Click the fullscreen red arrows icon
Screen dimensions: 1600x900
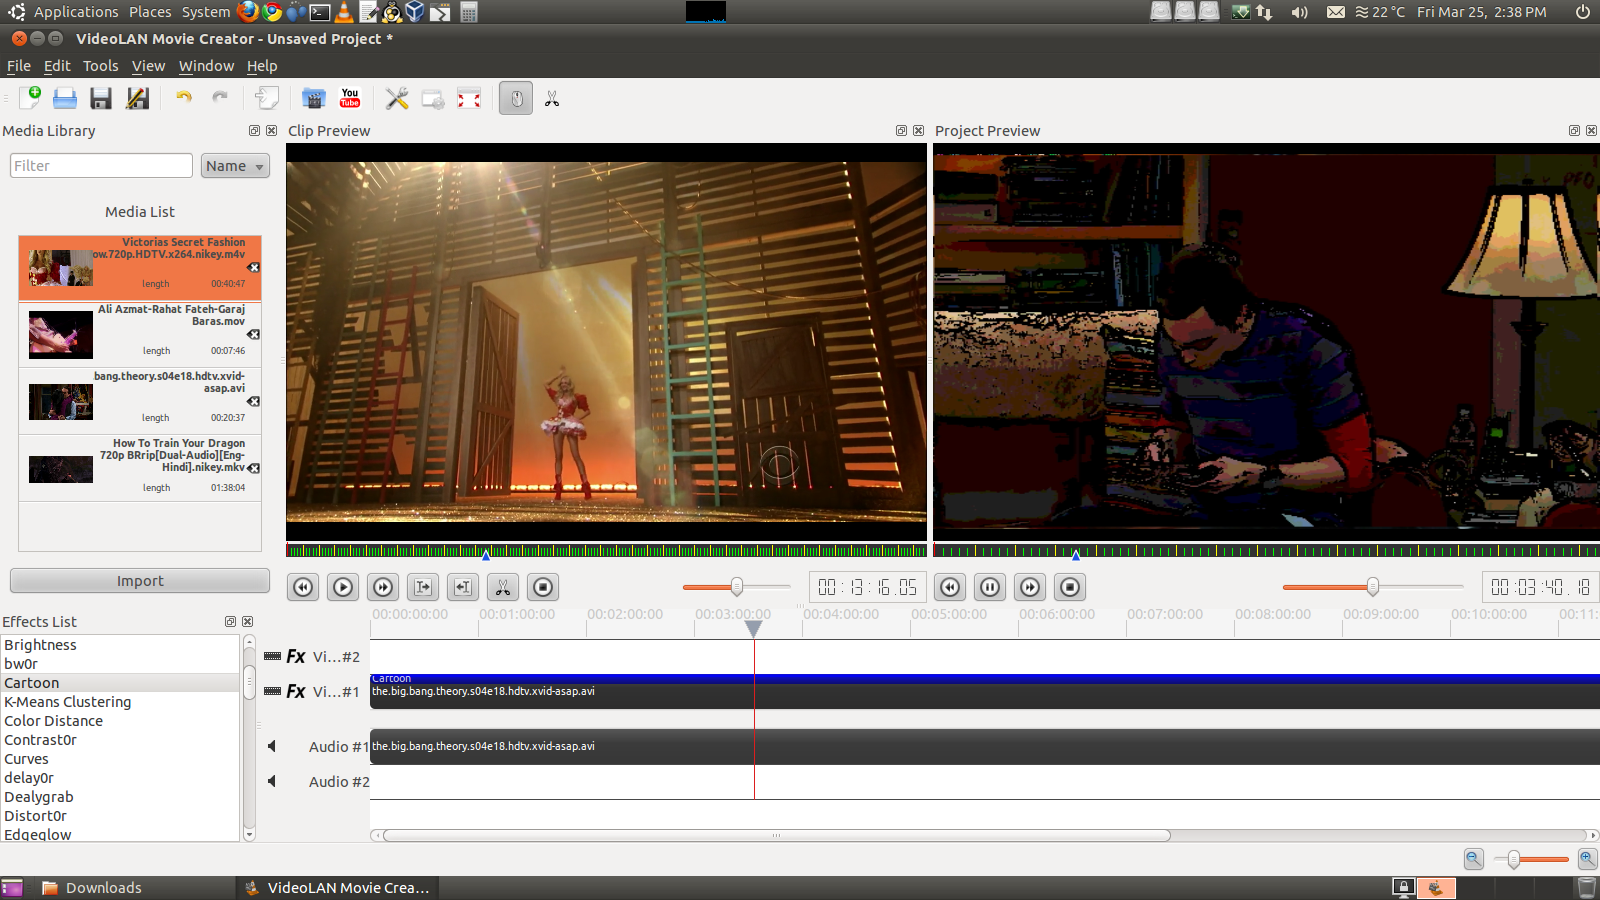tap(469, 98)
